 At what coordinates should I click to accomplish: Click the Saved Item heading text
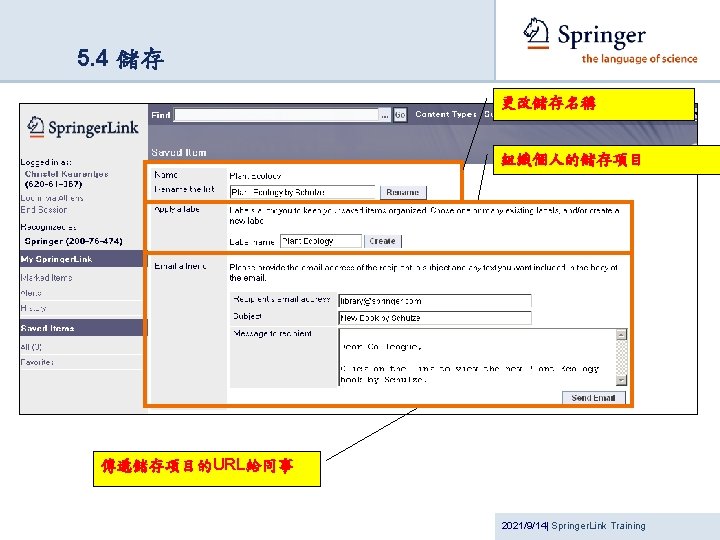pos(179,152)
